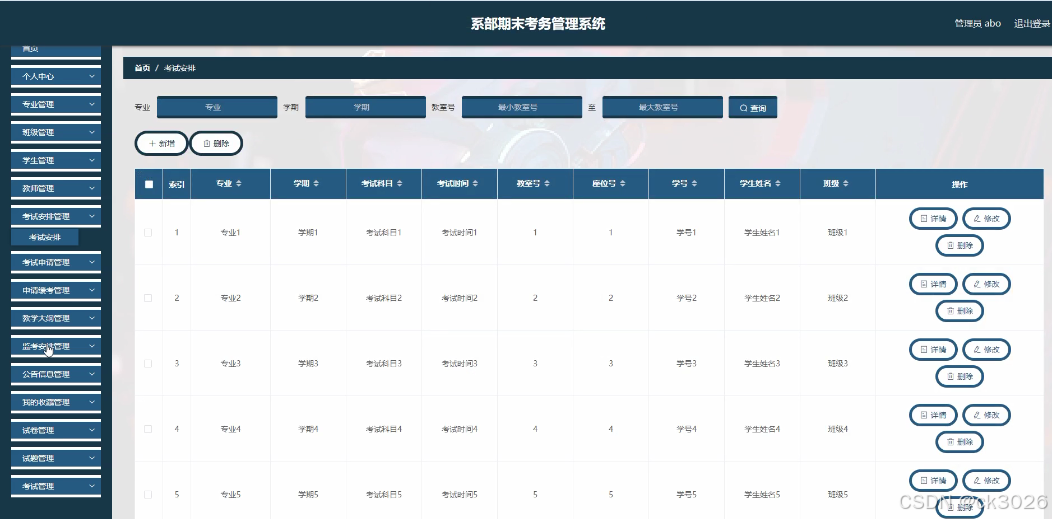The image size is (1052, 519).
Task: View 详情 for the 专业3 row
Action: 933,350
